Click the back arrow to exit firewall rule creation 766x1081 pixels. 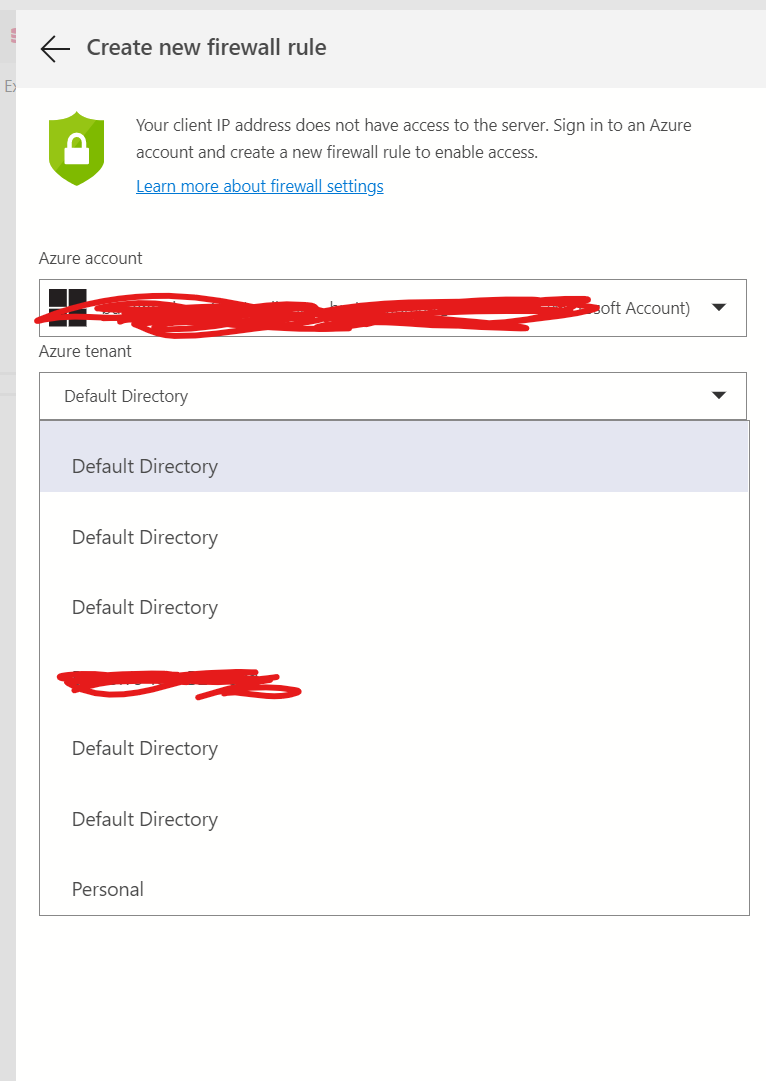pyautogui.click(x=54, y=48)
